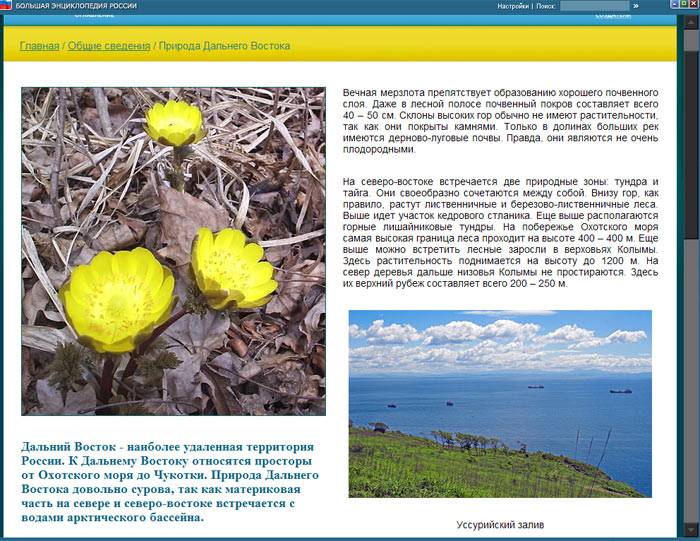Open the yellow flowers photo
The height and width of the screenshot is (541, 700).
tap(174, 251)
